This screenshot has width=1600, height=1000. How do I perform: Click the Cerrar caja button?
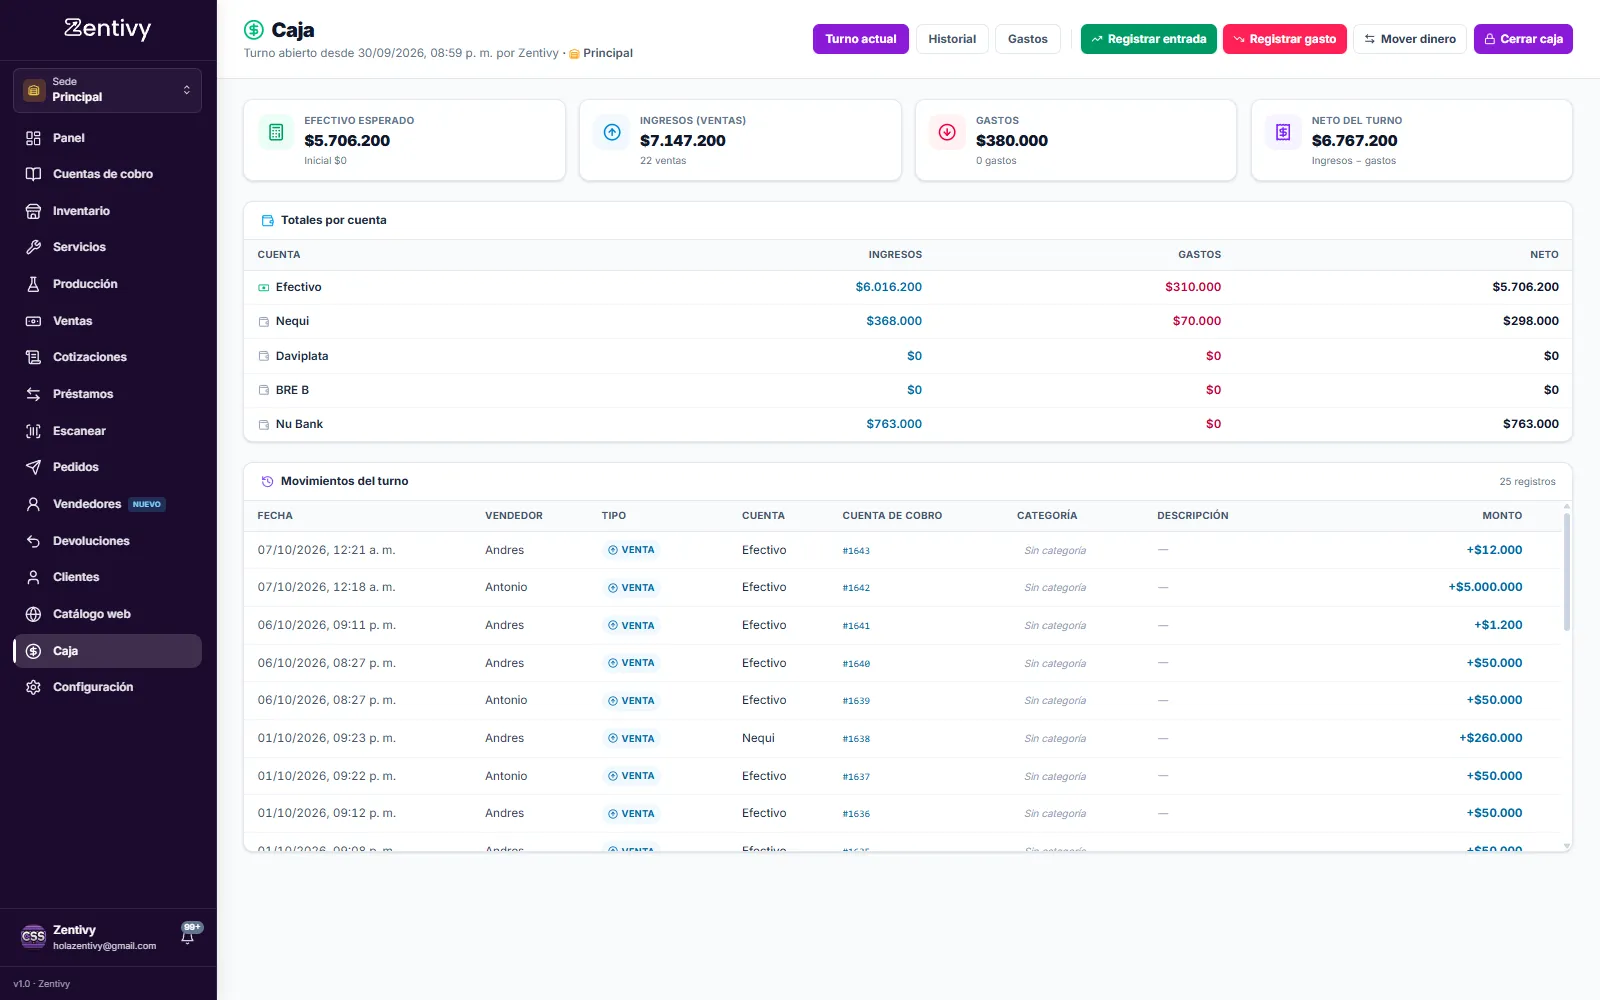pyautogui.click(x=1523, y=39)
